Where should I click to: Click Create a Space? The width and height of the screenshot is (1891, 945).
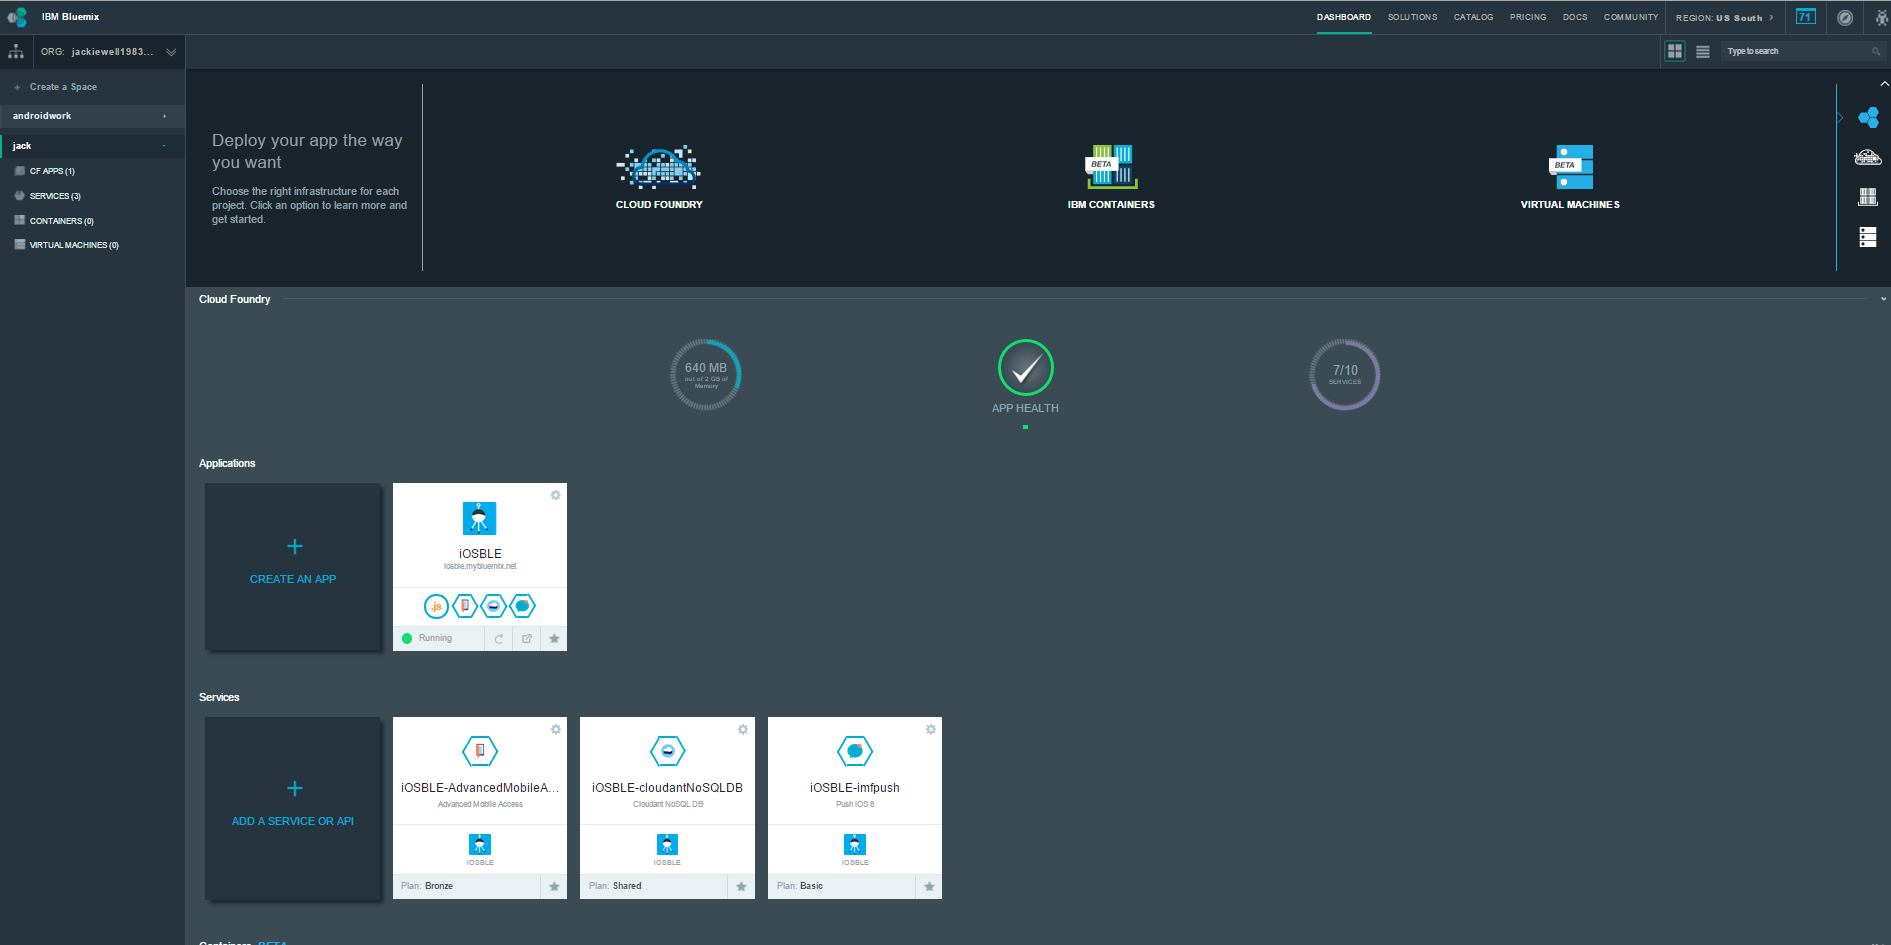pyautogui.click(x=63, y=87)
